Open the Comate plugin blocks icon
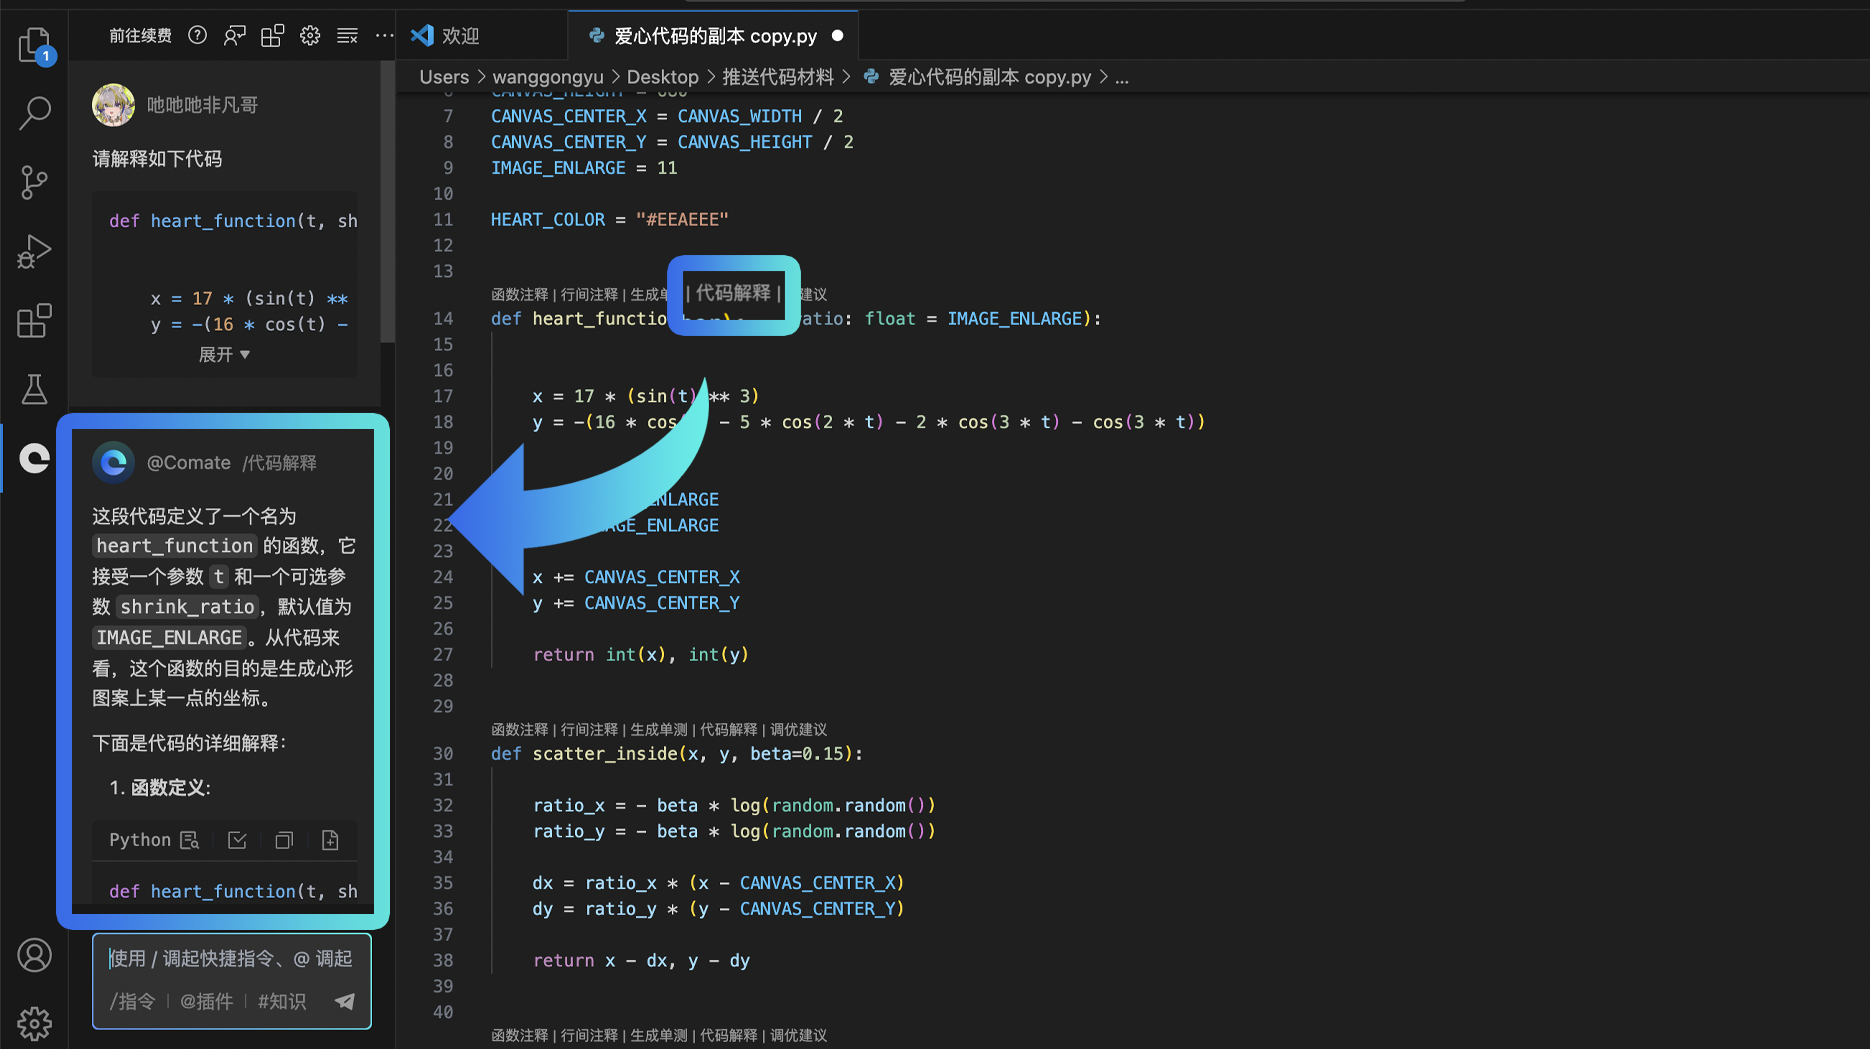1870x1049 pixels. [272, 36]
